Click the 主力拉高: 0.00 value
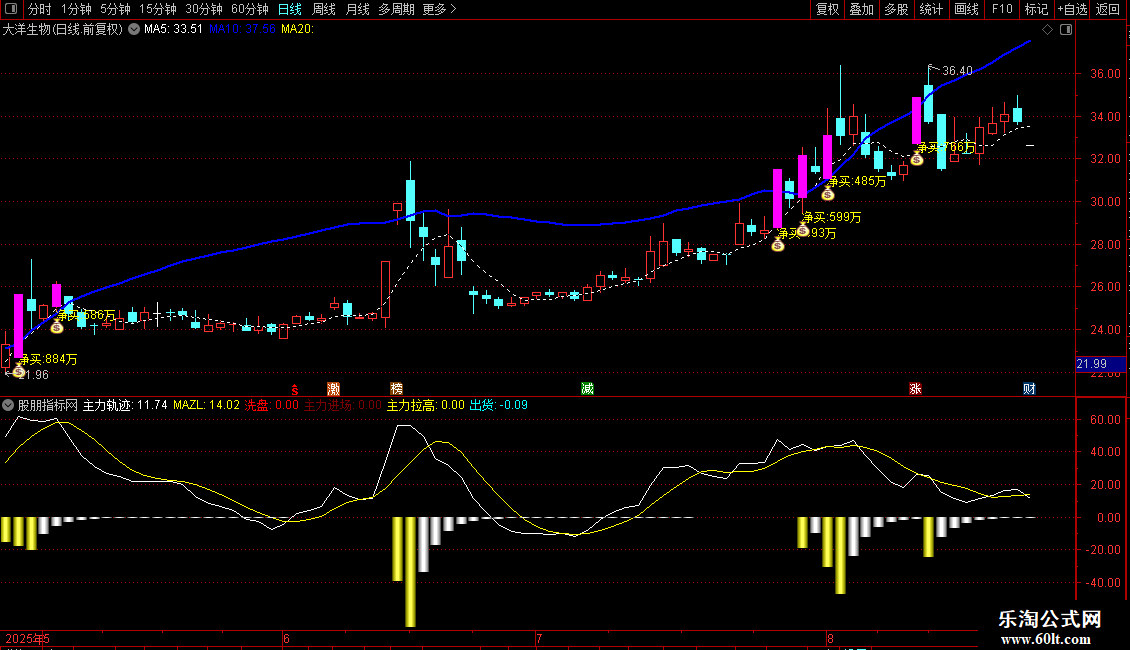 pos(426,405)
